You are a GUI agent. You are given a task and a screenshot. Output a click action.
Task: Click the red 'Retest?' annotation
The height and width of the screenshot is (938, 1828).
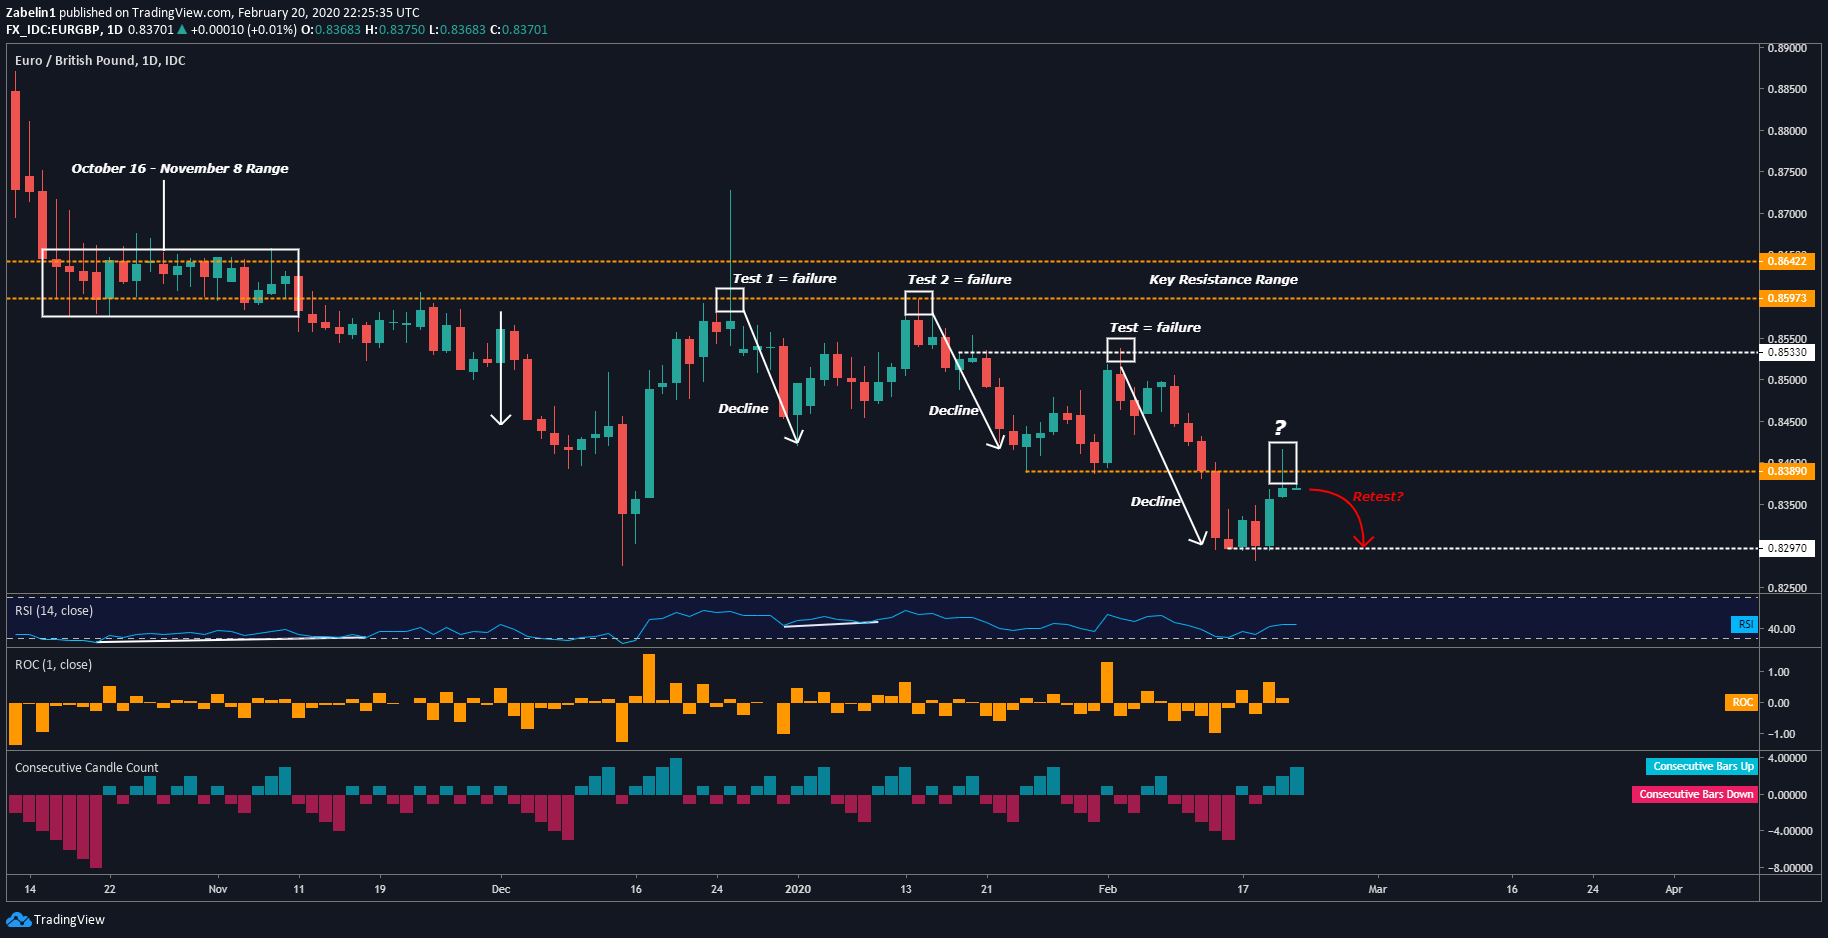(x=1377, y=497)
